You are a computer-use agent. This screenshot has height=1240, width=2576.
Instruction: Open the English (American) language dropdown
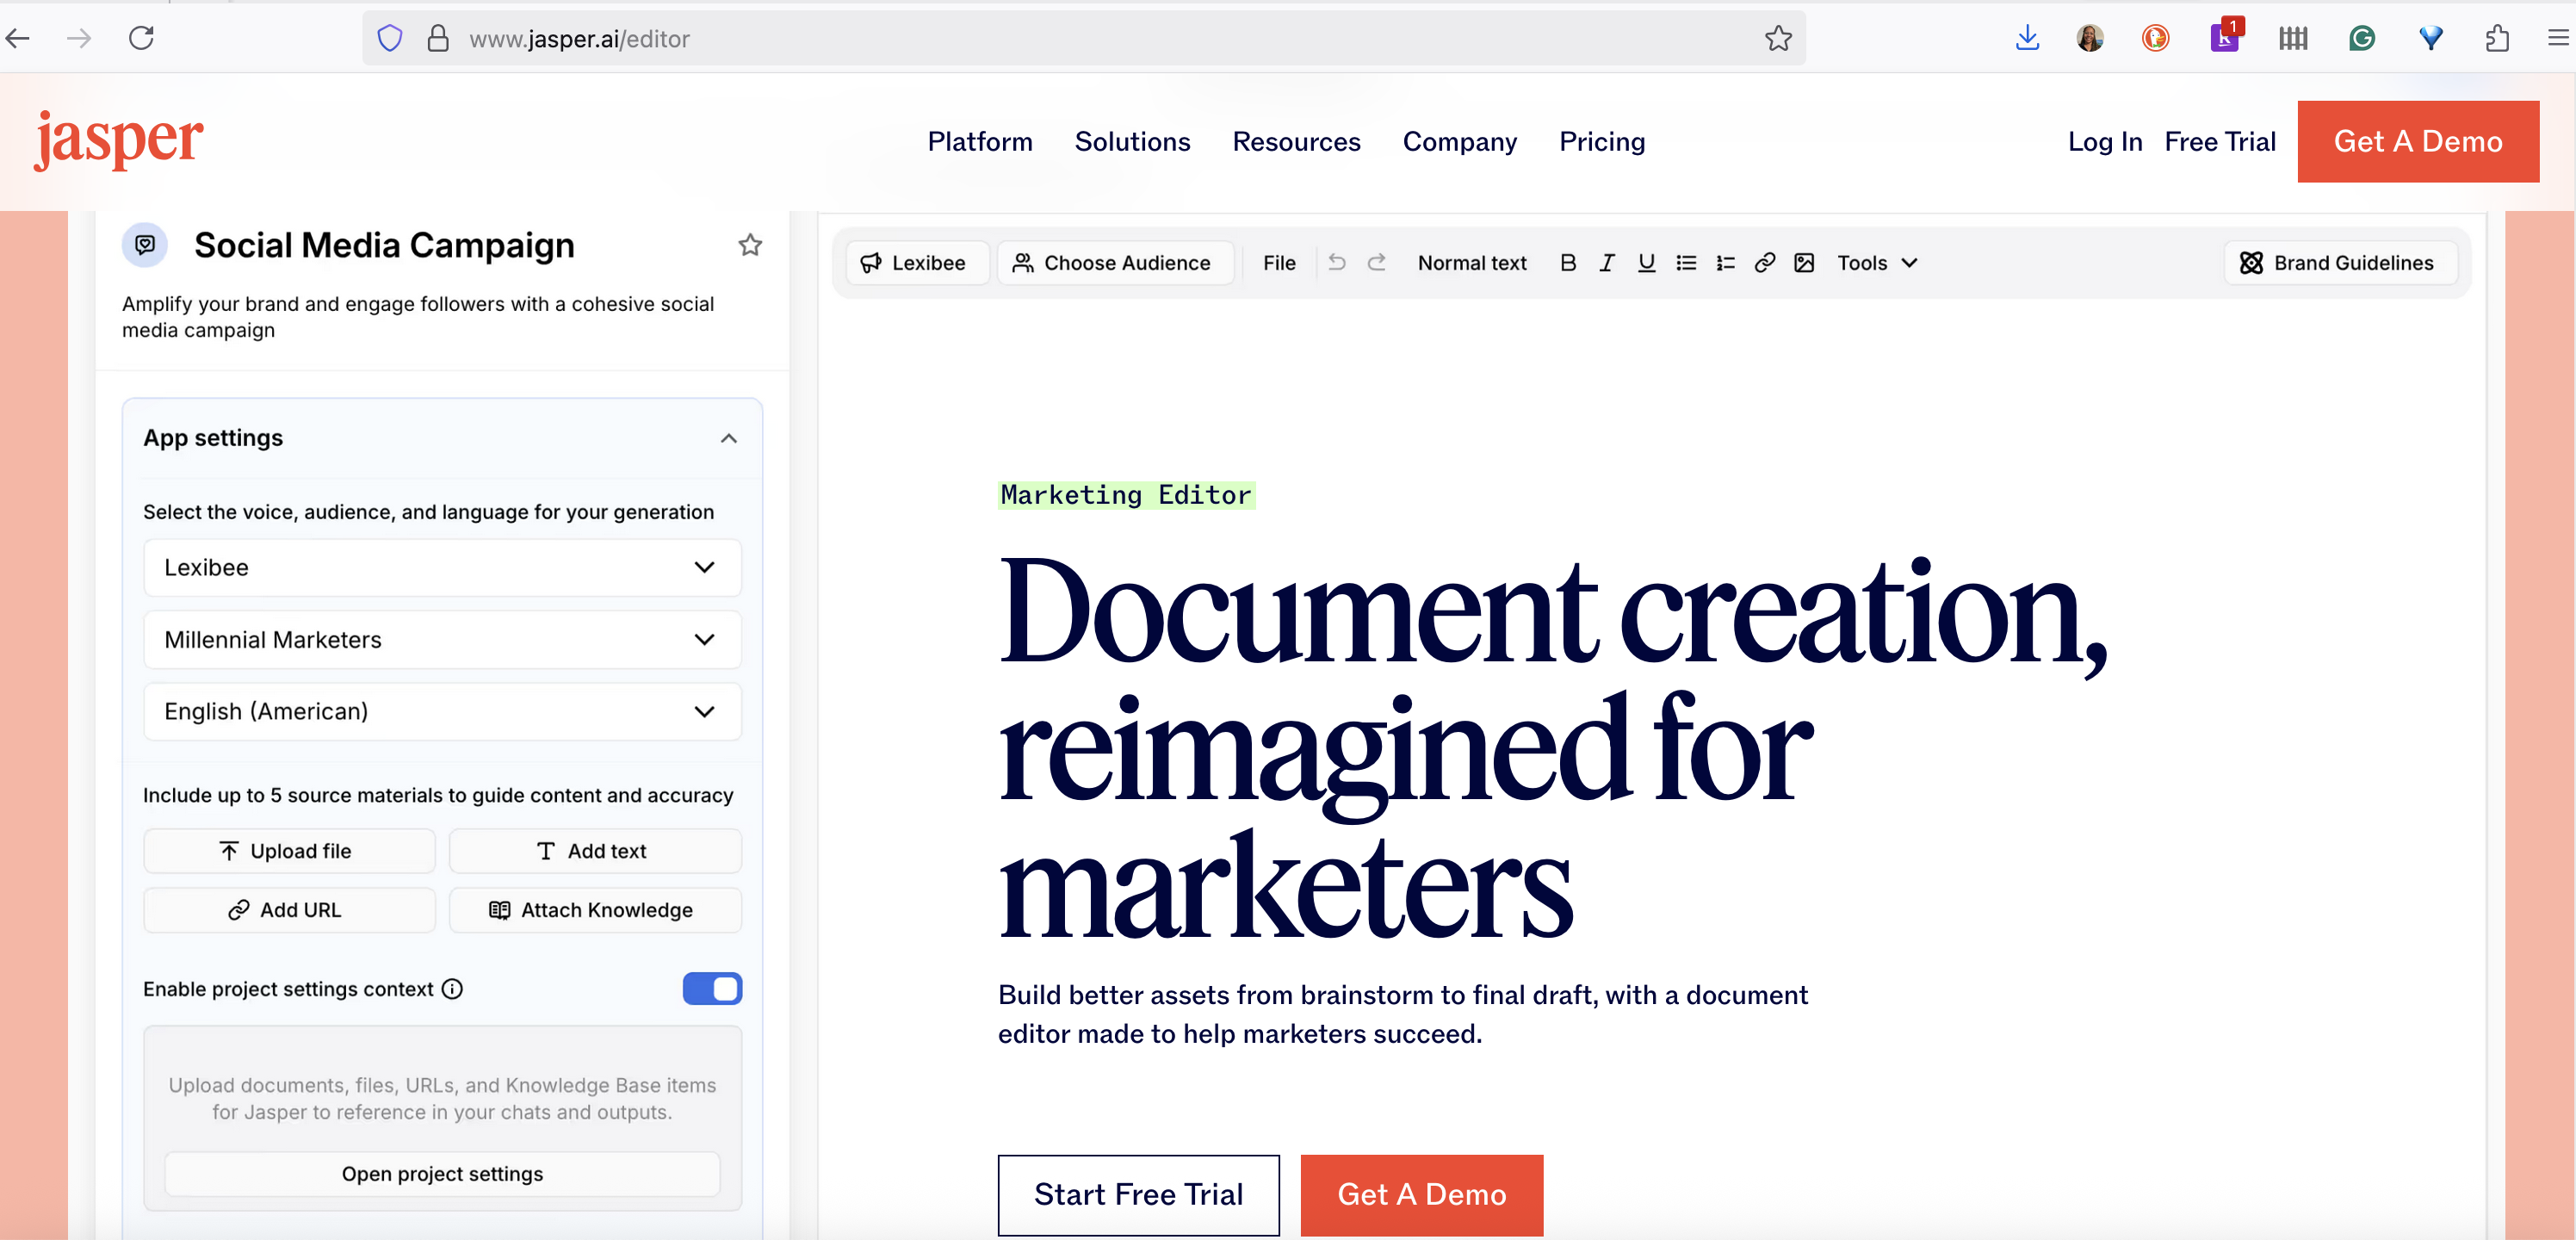click(x=442, y=712)
